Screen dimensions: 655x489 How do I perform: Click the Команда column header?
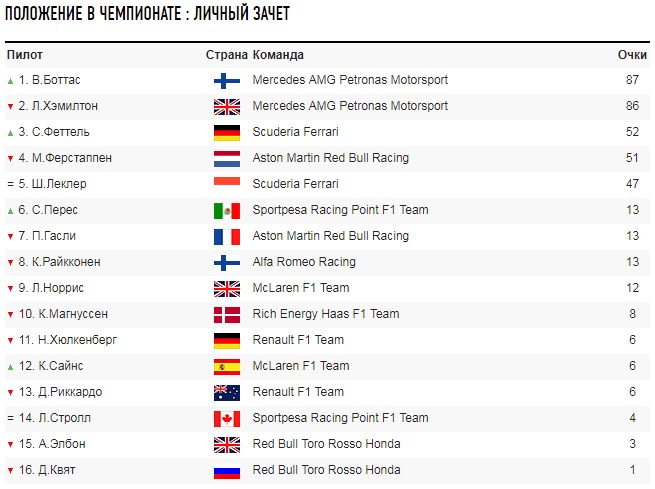coord(278,55)
